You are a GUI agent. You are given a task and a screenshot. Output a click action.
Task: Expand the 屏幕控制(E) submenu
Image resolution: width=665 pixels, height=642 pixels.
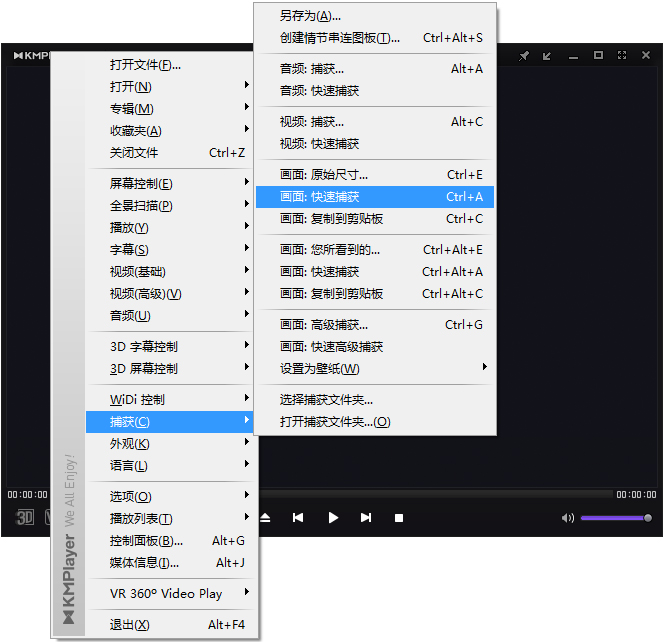pos(170,184)
